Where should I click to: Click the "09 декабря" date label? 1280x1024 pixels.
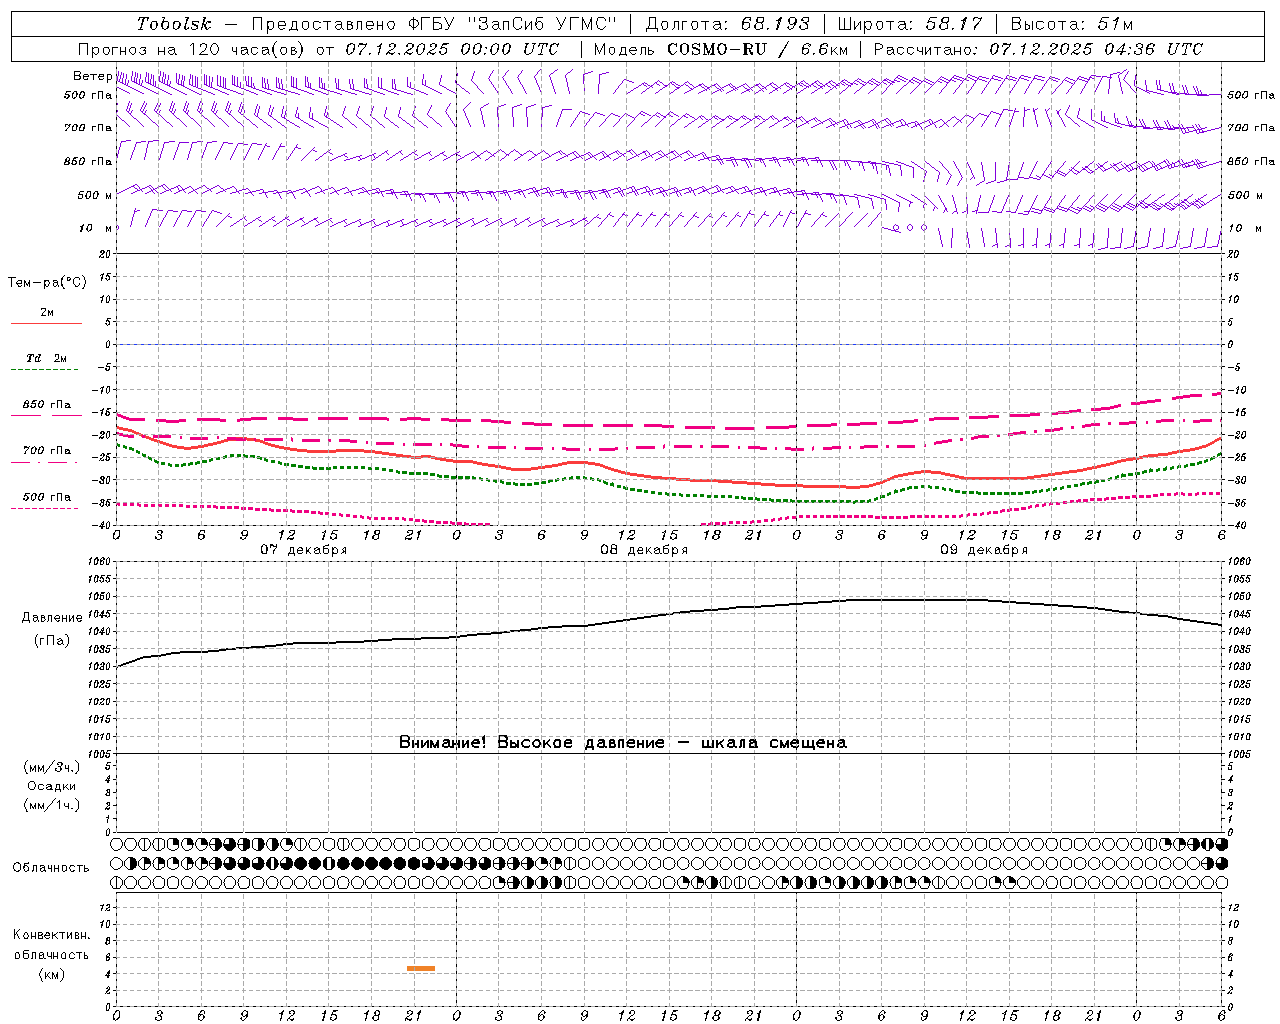click(984, 550)
